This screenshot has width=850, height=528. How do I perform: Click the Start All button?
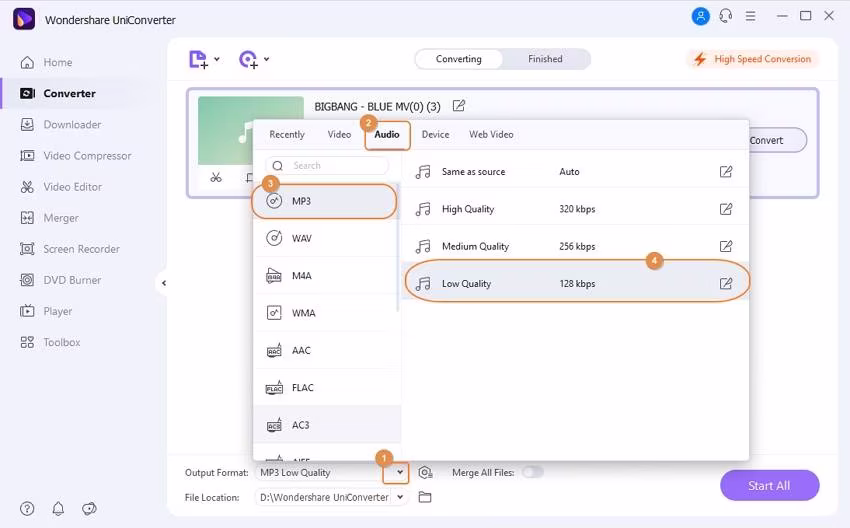pyautogui.click(x=769, y=486)
